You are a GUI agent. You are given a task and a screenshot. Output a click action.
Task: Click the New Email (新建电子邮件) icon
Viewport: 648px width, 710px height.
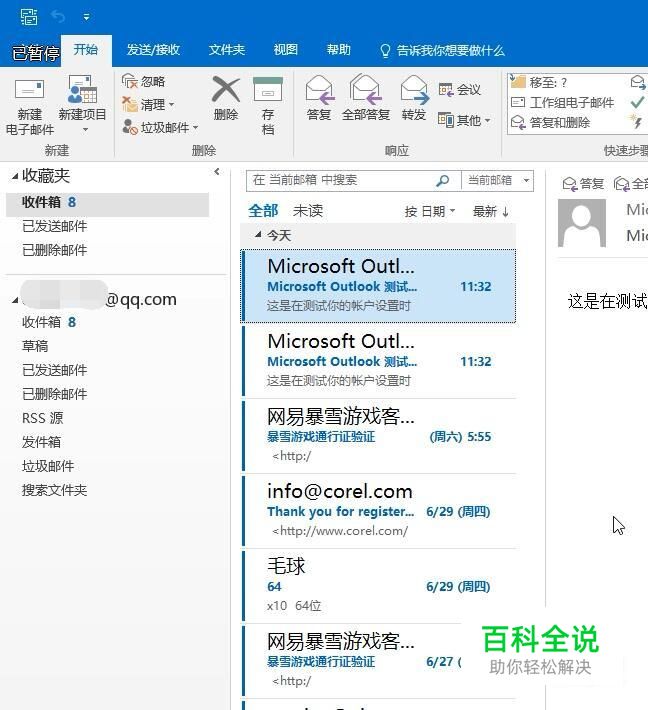click(29, 90)
